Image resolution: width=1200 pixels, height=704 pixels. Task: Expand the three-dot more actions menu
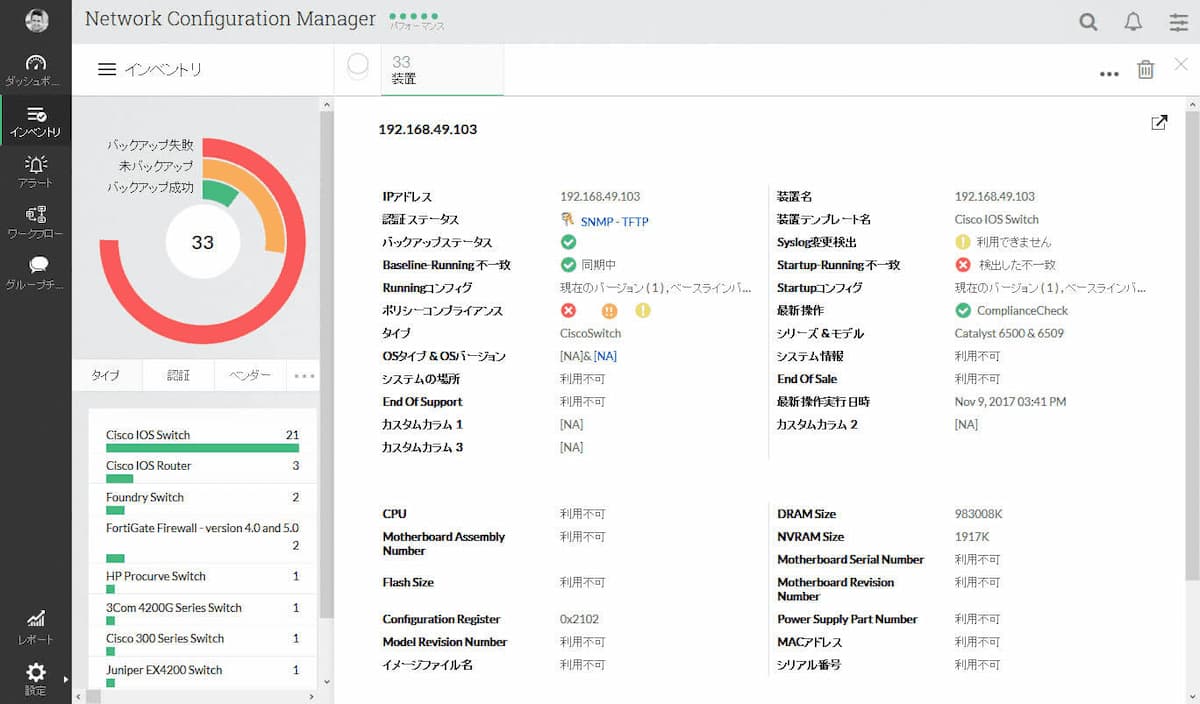pos(1109,73)
